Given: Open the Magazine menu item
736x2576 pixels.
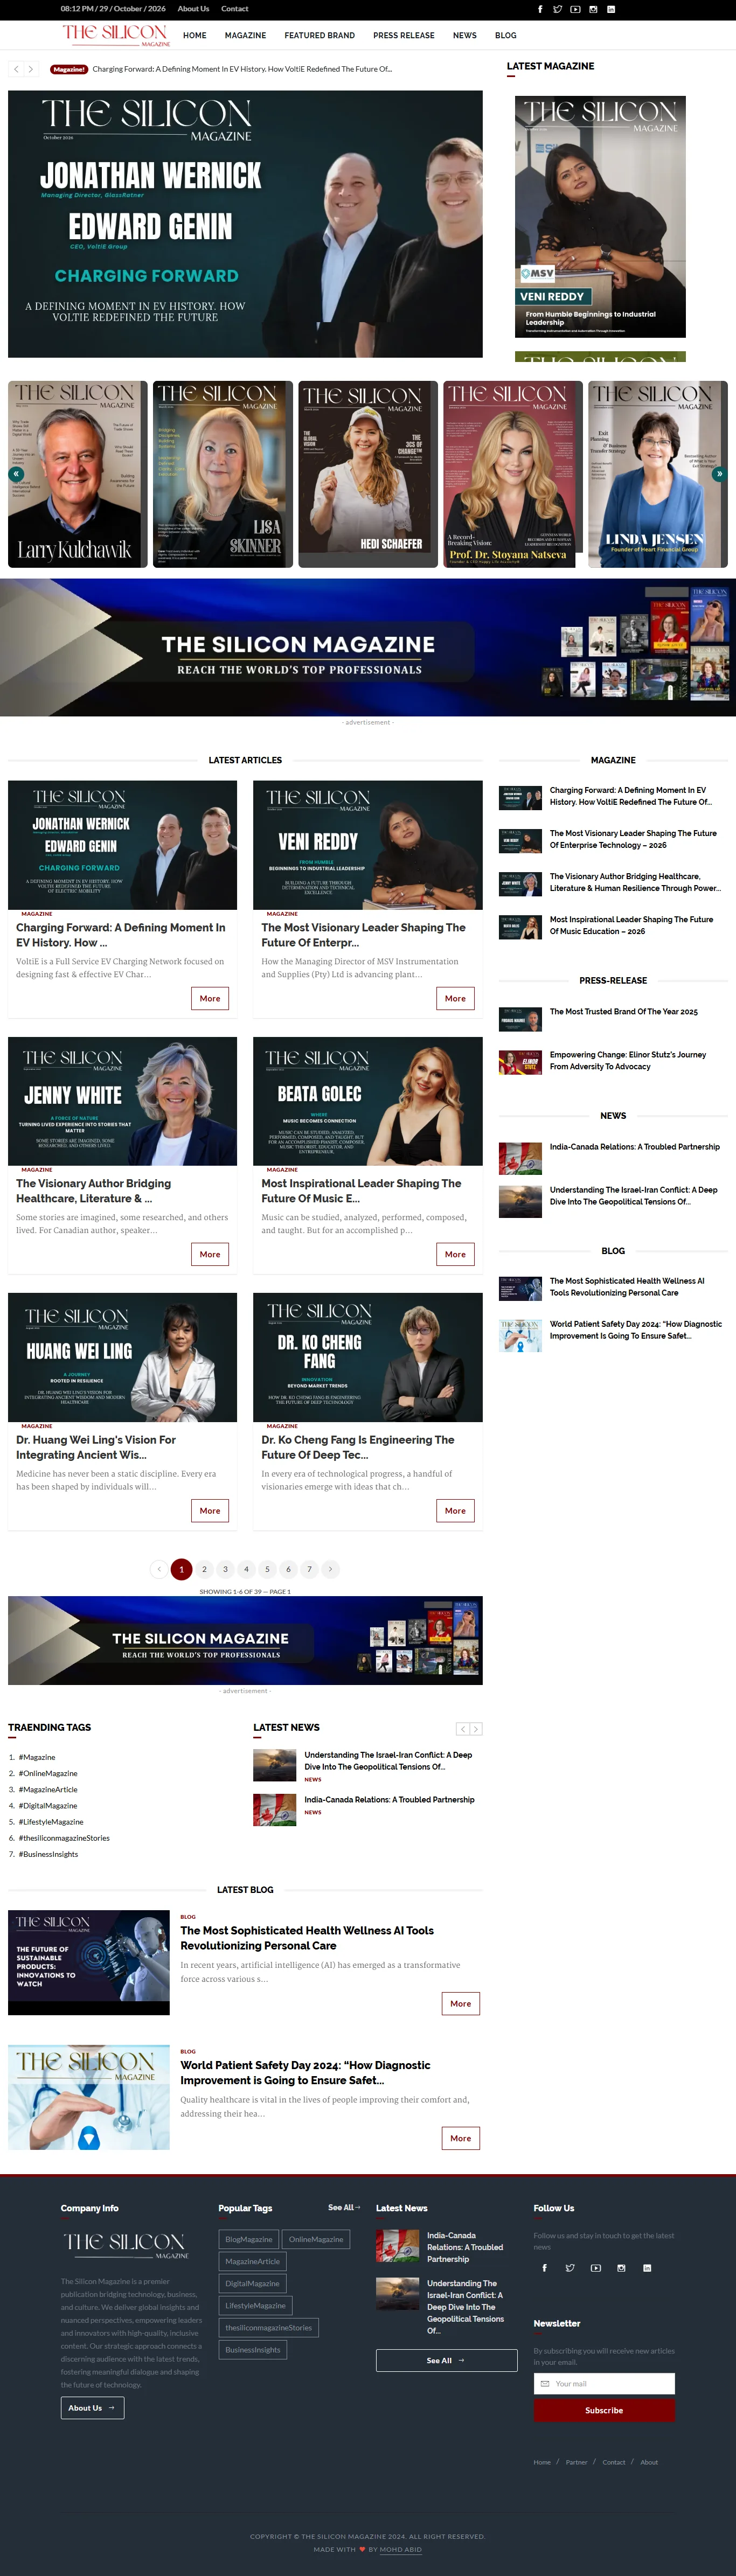Looking at the screenshot, I should 245,35.
